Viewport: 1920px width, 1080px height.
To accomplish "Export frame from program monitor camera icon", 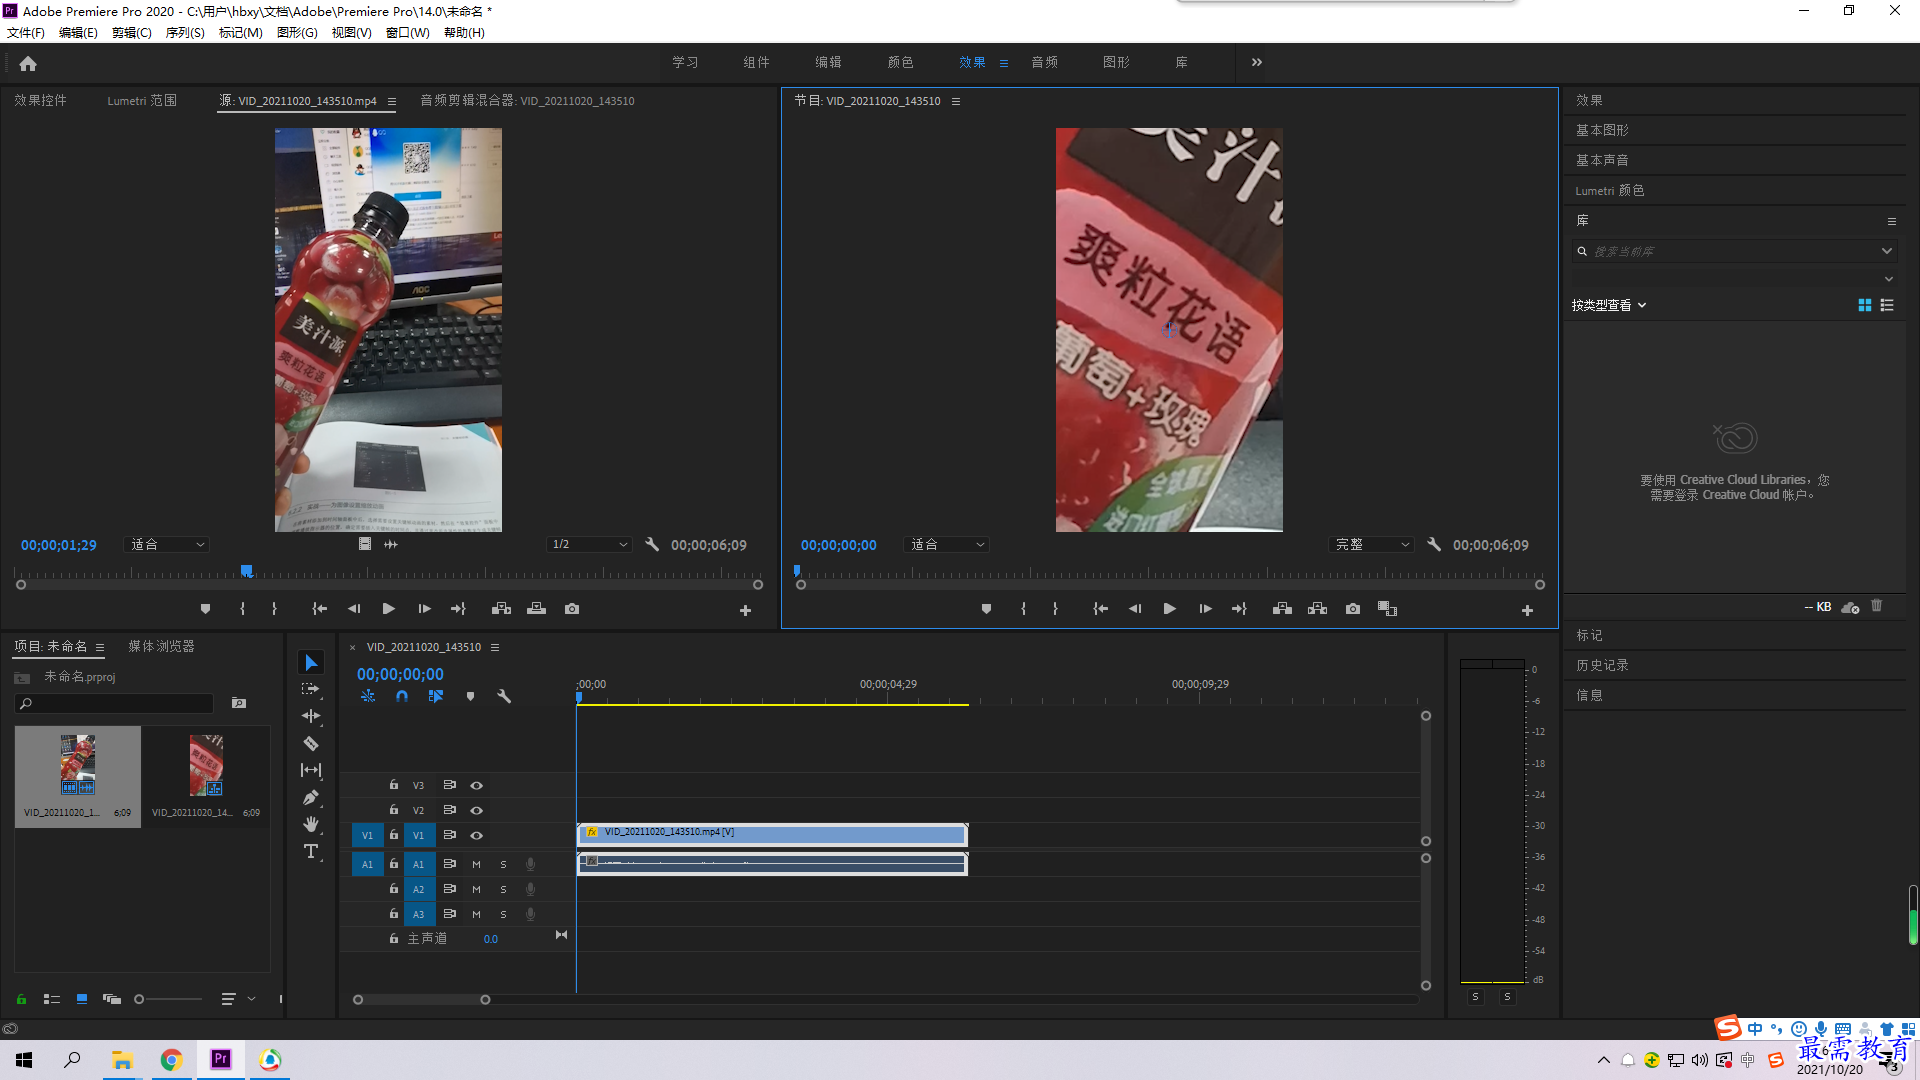I will (1353, 609).
